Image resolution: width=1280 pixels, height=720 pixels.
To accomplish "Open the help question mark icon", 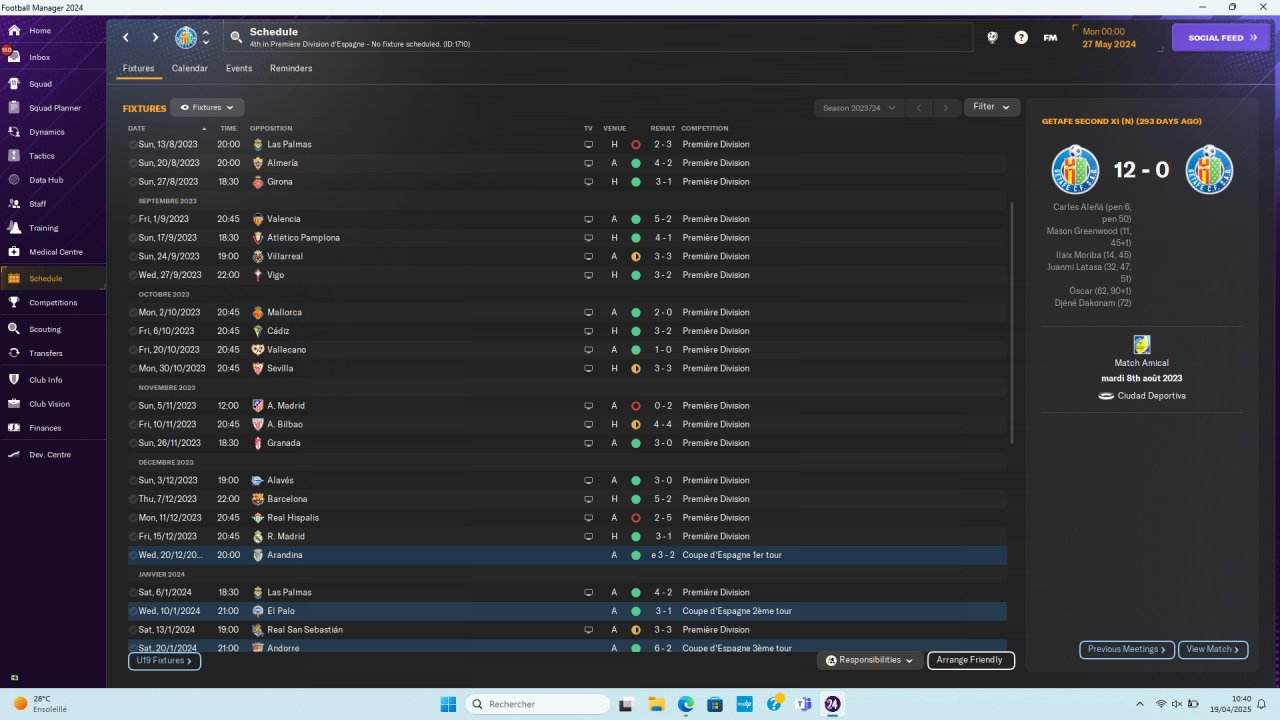I will (1021, 38).
